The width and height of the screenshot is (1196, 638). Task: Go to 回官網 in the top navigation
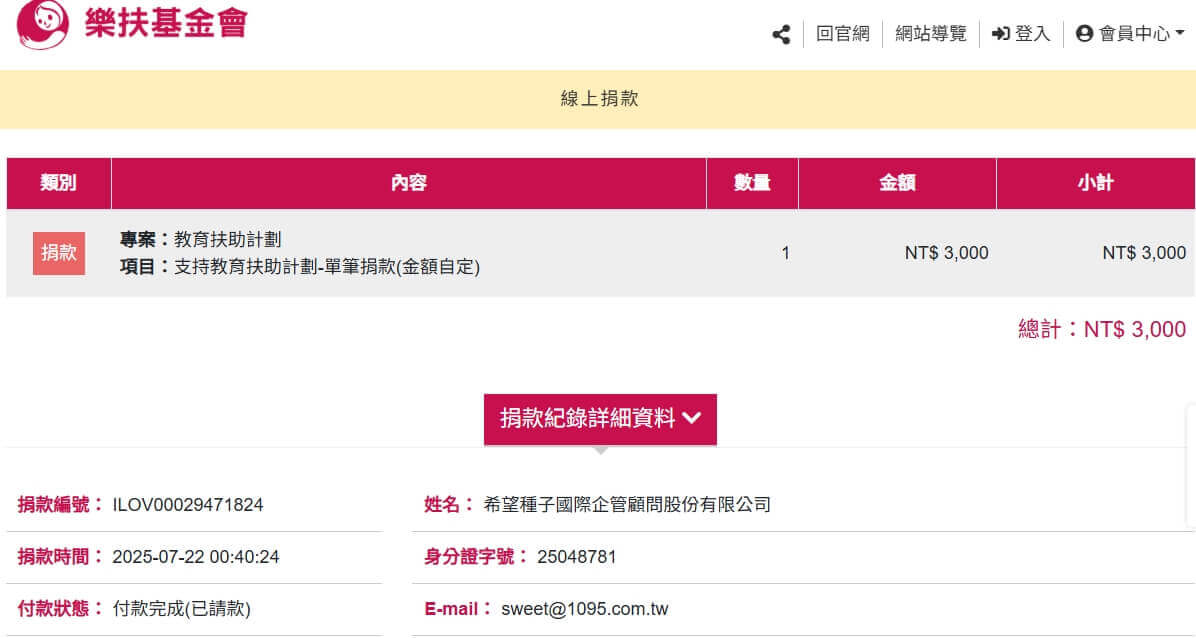pos(842,34)
